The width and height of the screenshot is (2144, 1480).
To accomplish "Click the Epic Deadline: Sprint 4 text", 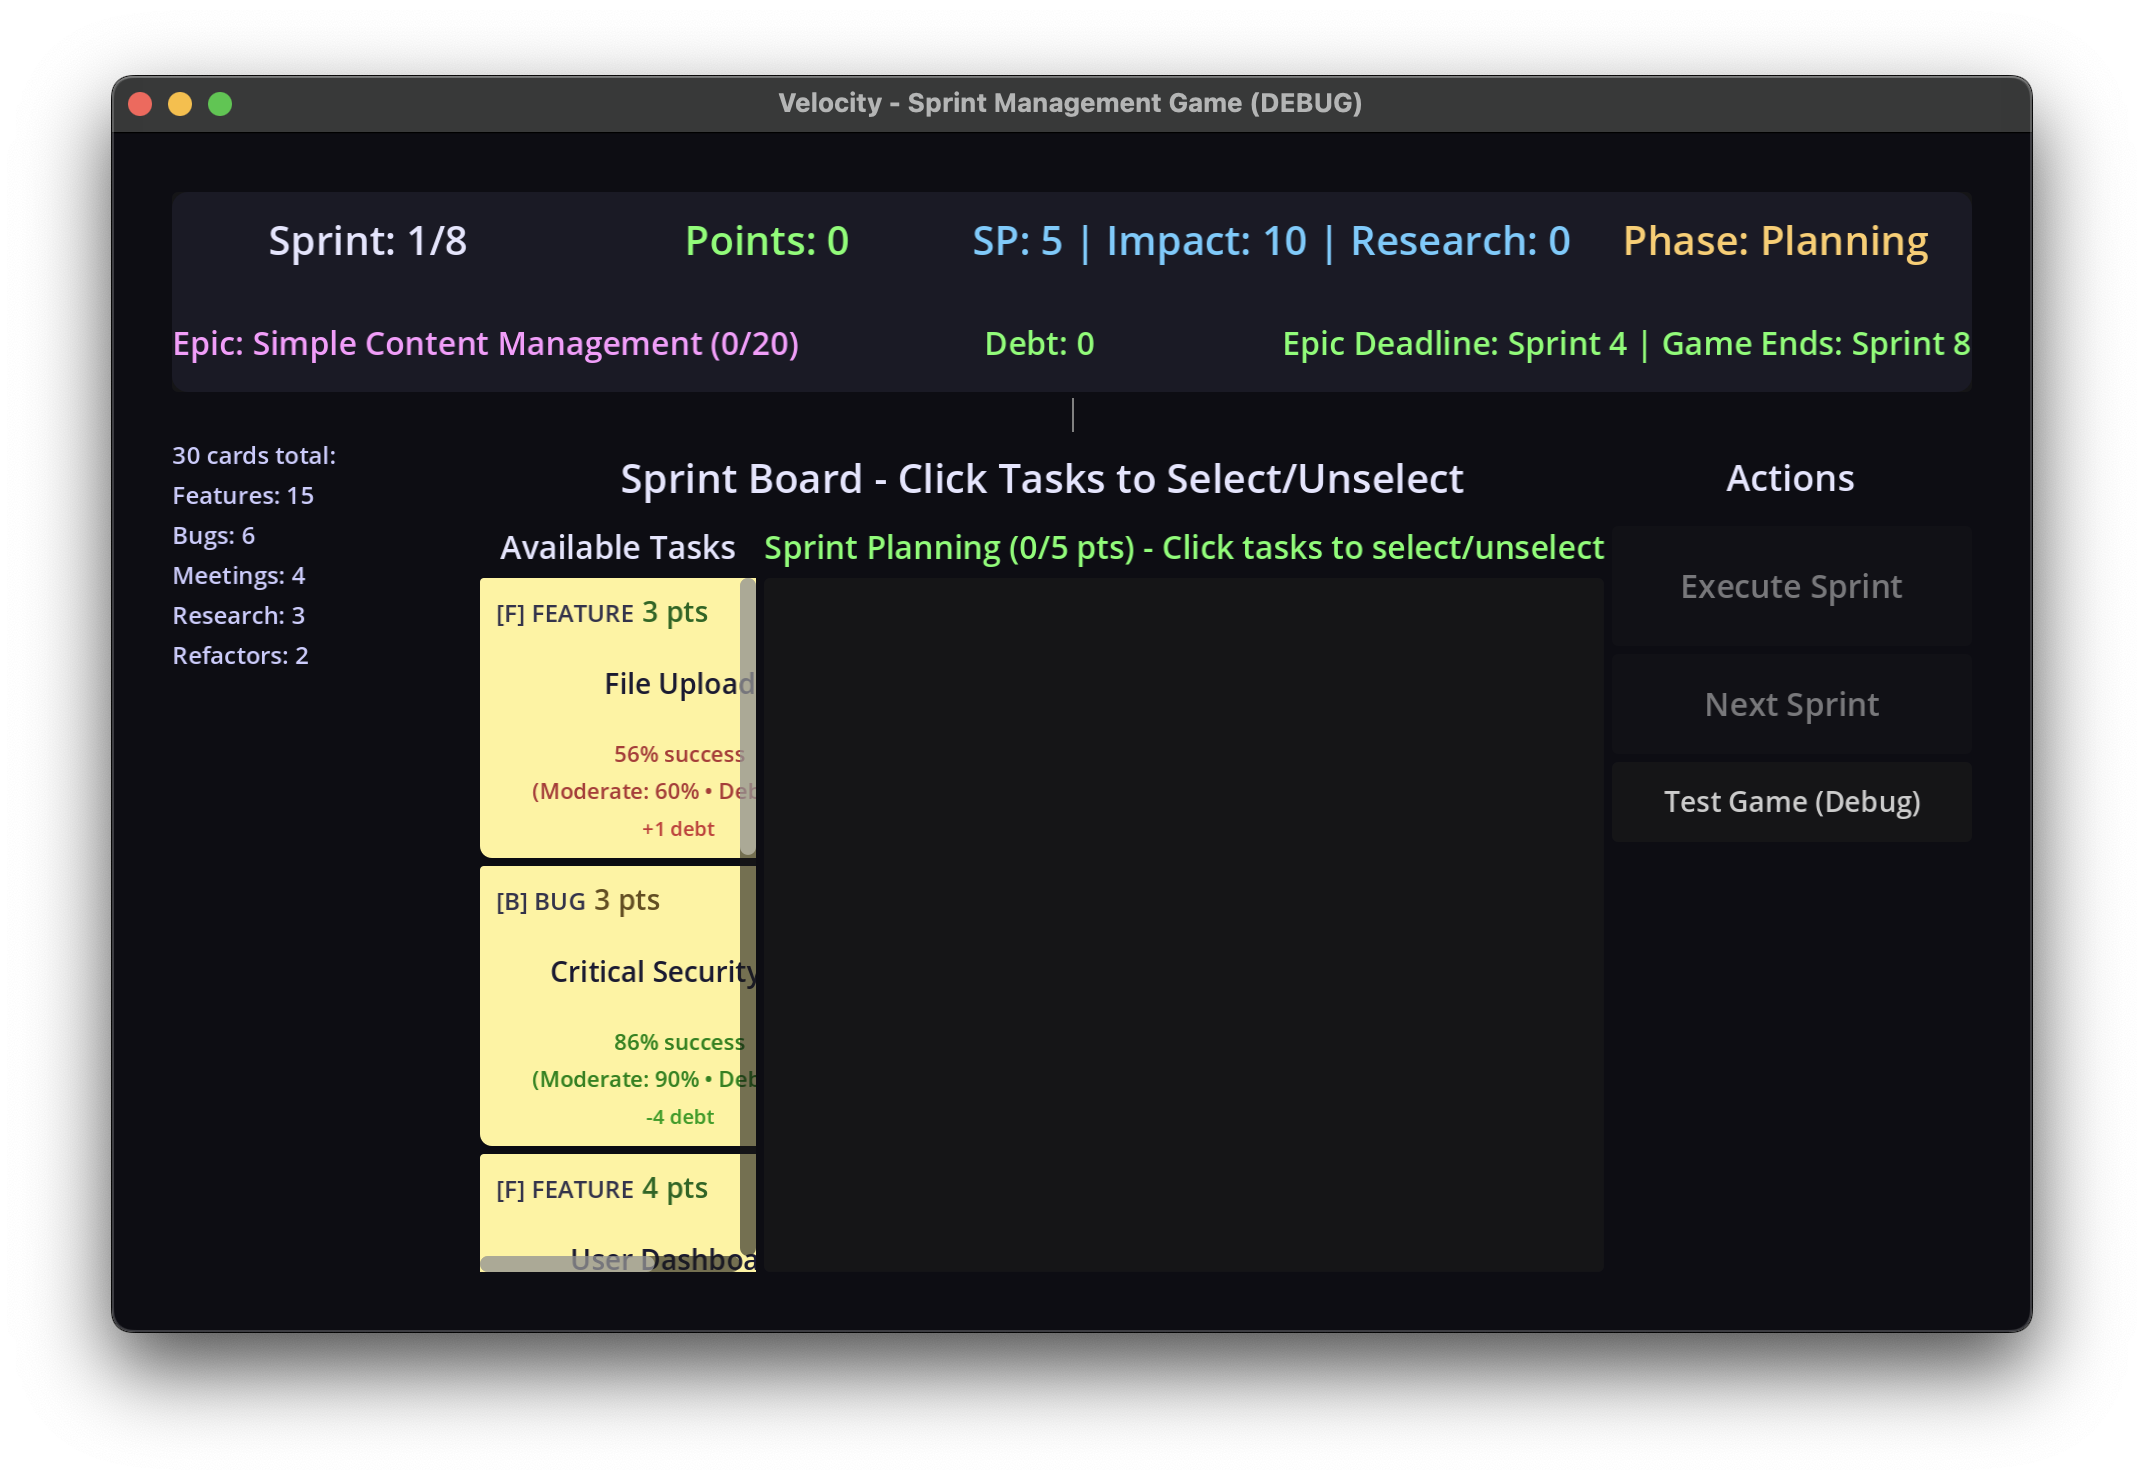I will 1454,344.
